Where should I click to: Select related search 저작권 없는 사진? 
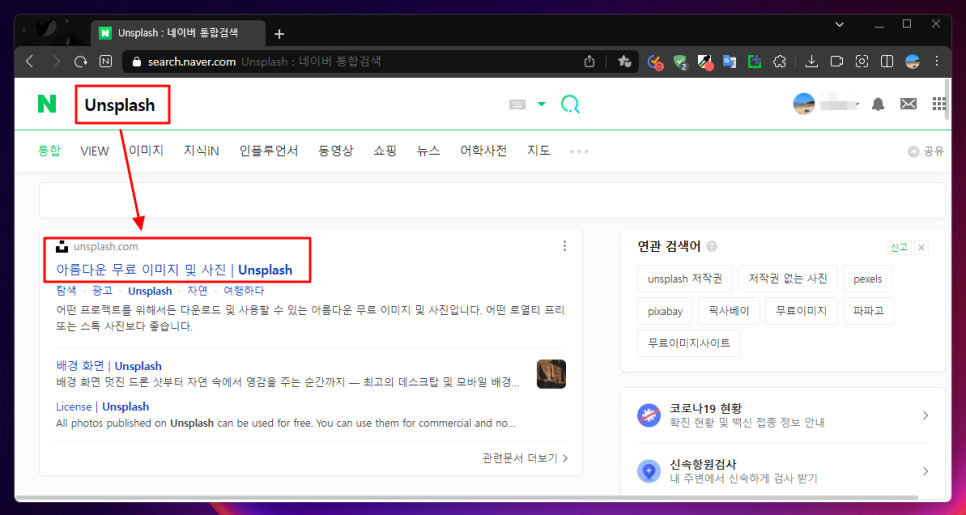coord(787,279)
